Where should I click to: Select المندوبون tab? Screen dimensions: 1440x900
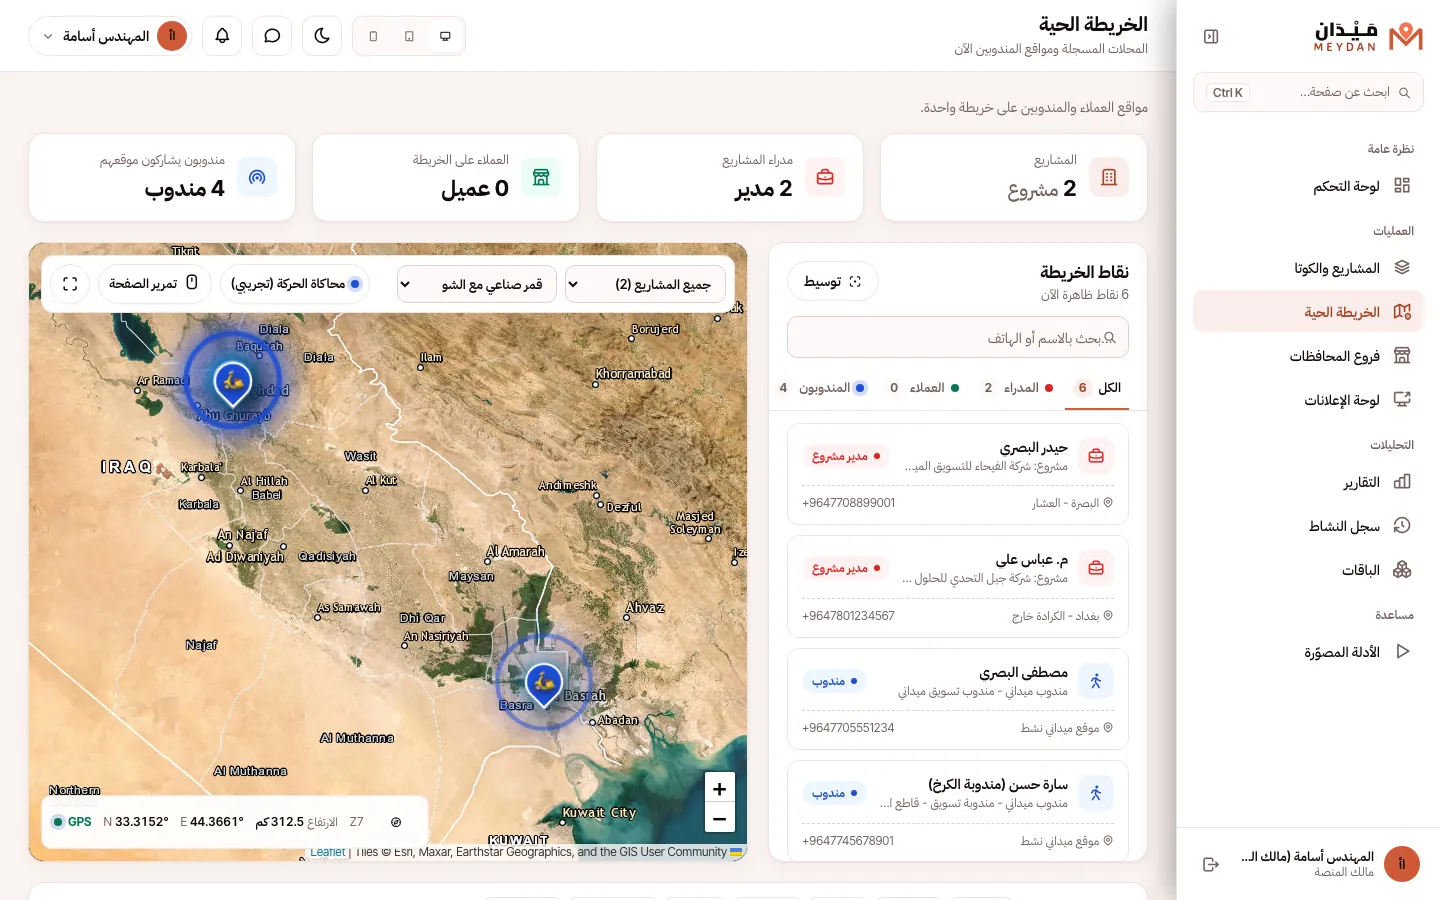click(823, 388)
